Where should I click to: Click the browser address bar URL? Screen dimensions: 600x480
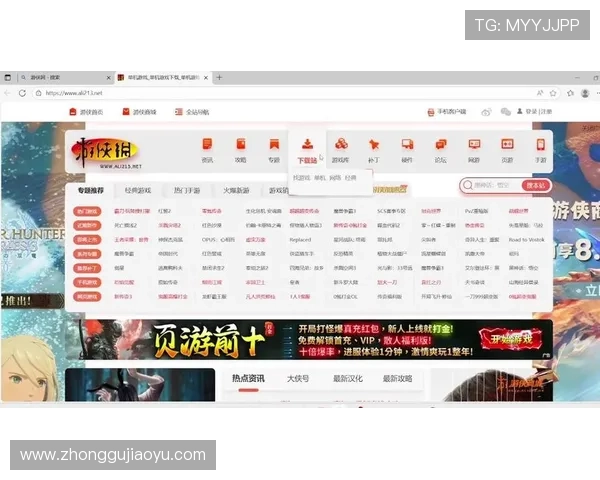(74, 93)
